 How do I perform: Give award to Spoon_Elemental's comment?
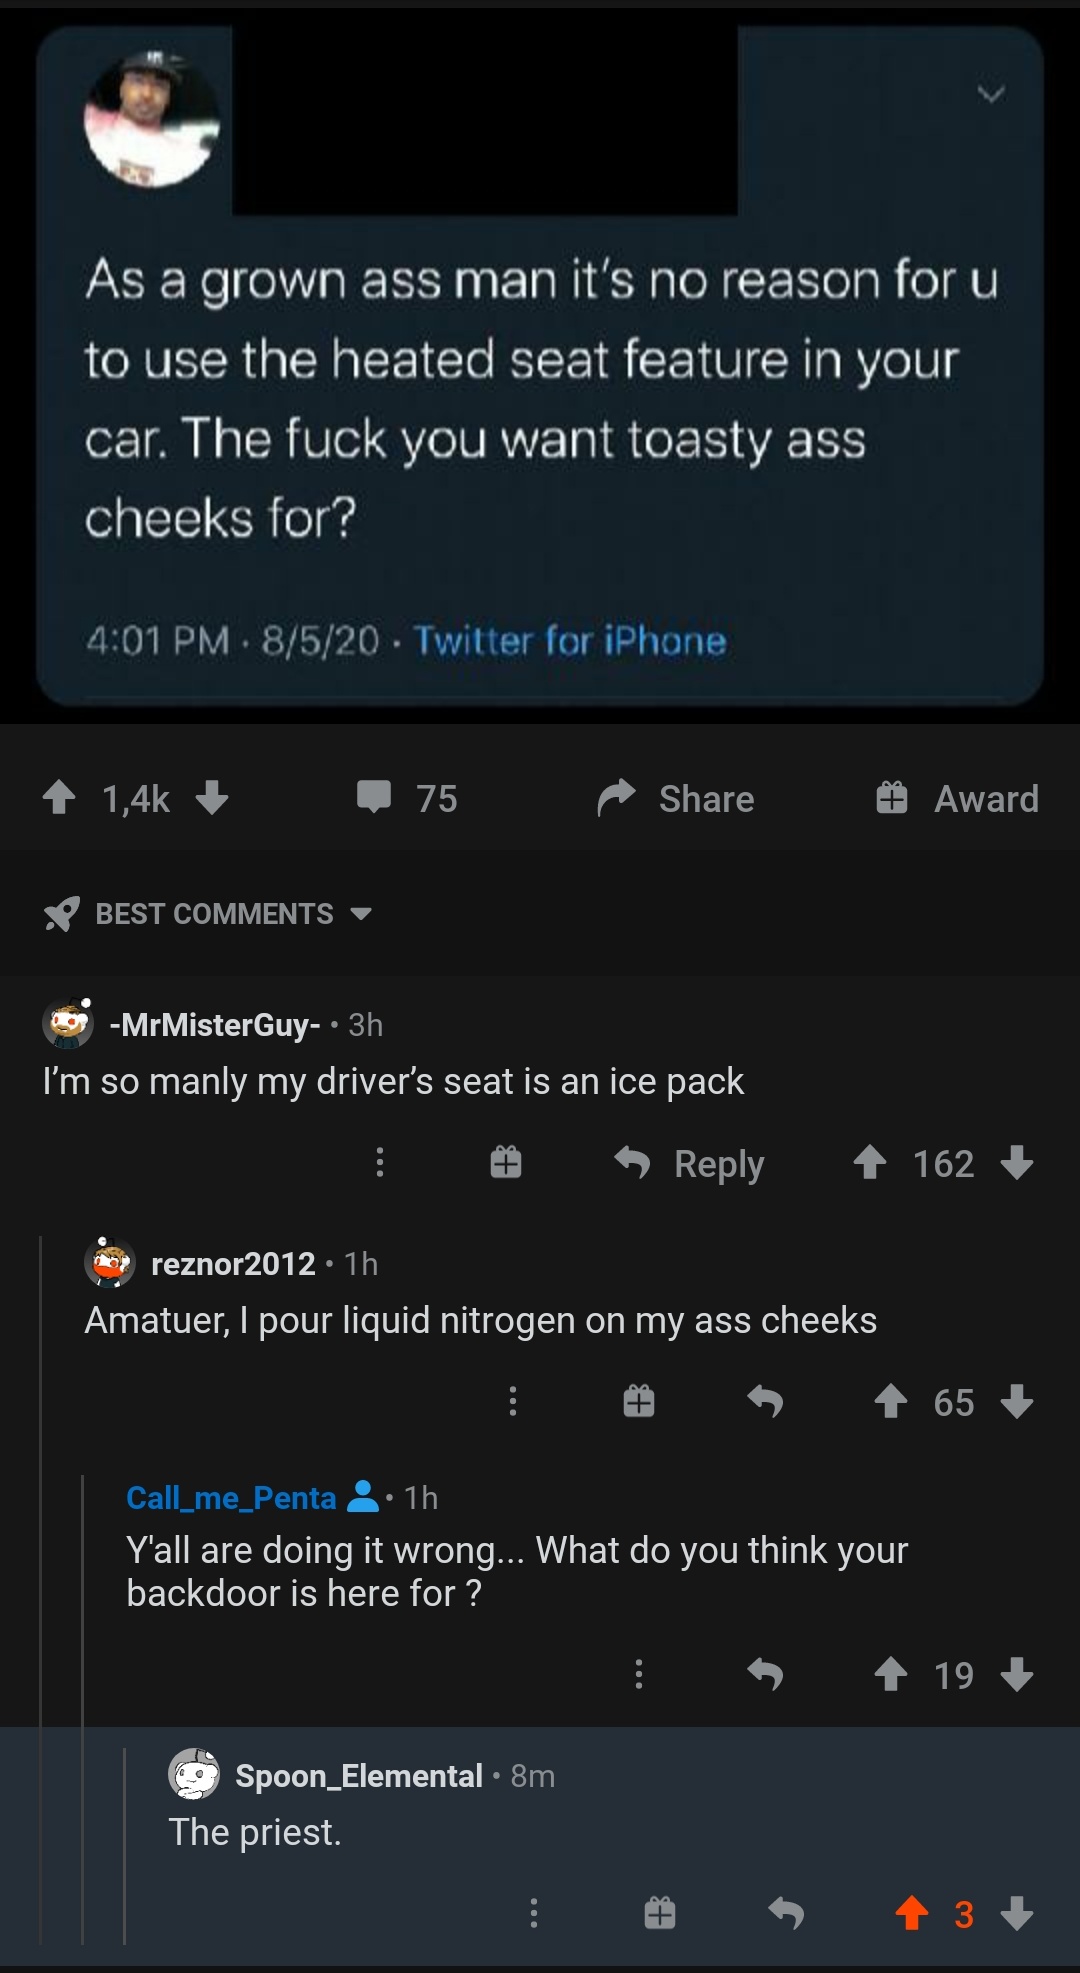pyautogui.click(x=660, y=1913)
